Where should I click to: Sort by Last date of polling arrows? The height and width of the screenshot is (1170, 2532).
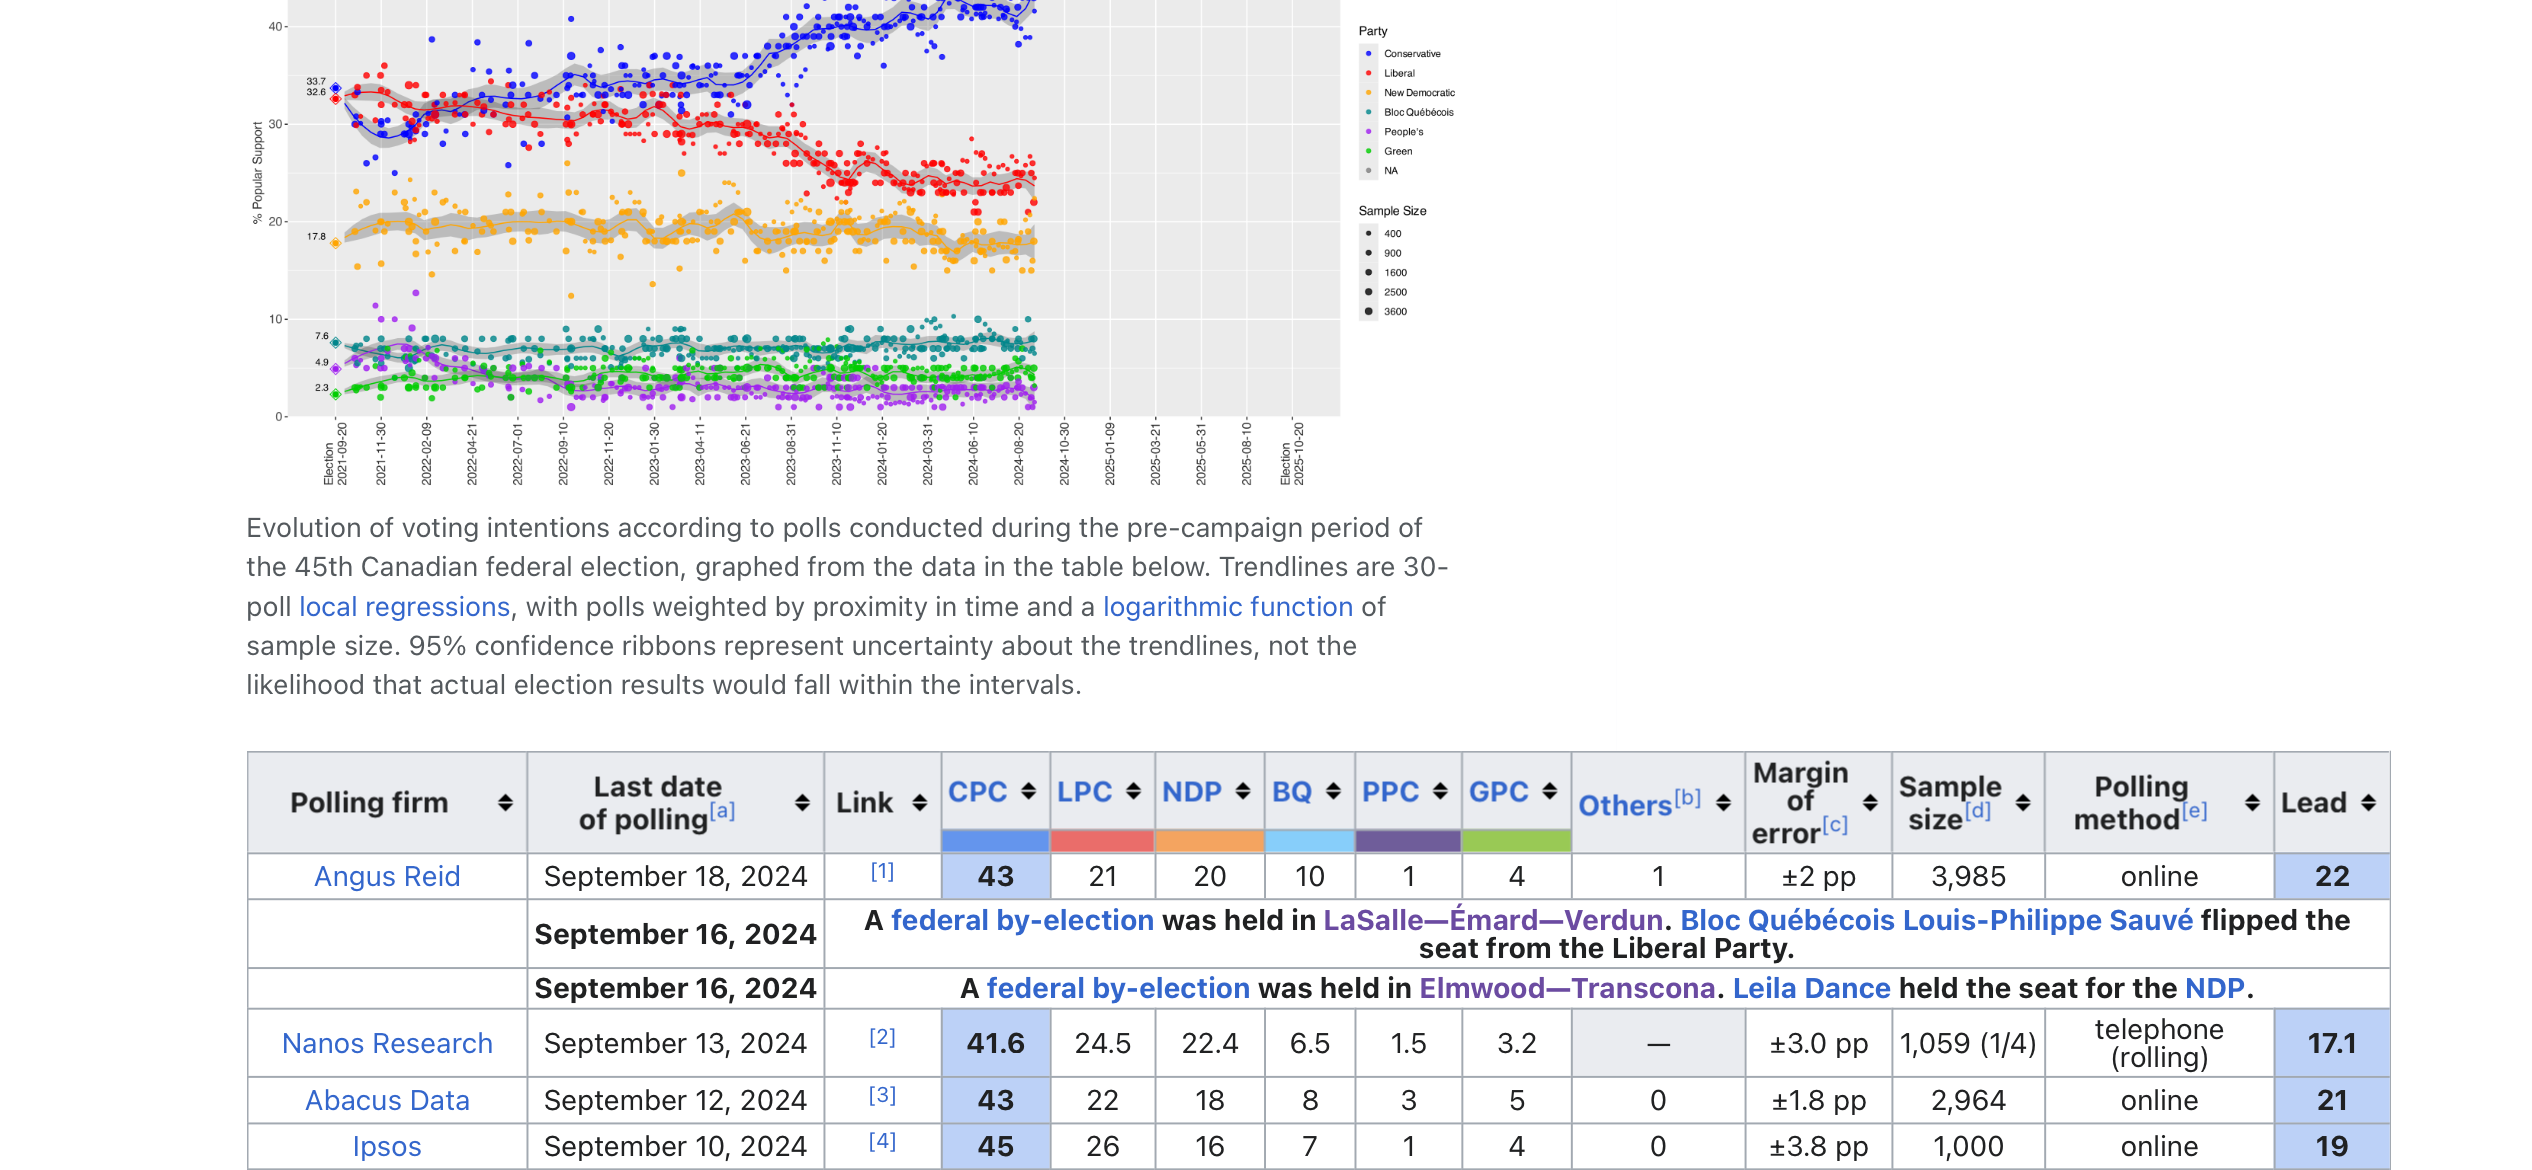(x=802, y=803)
